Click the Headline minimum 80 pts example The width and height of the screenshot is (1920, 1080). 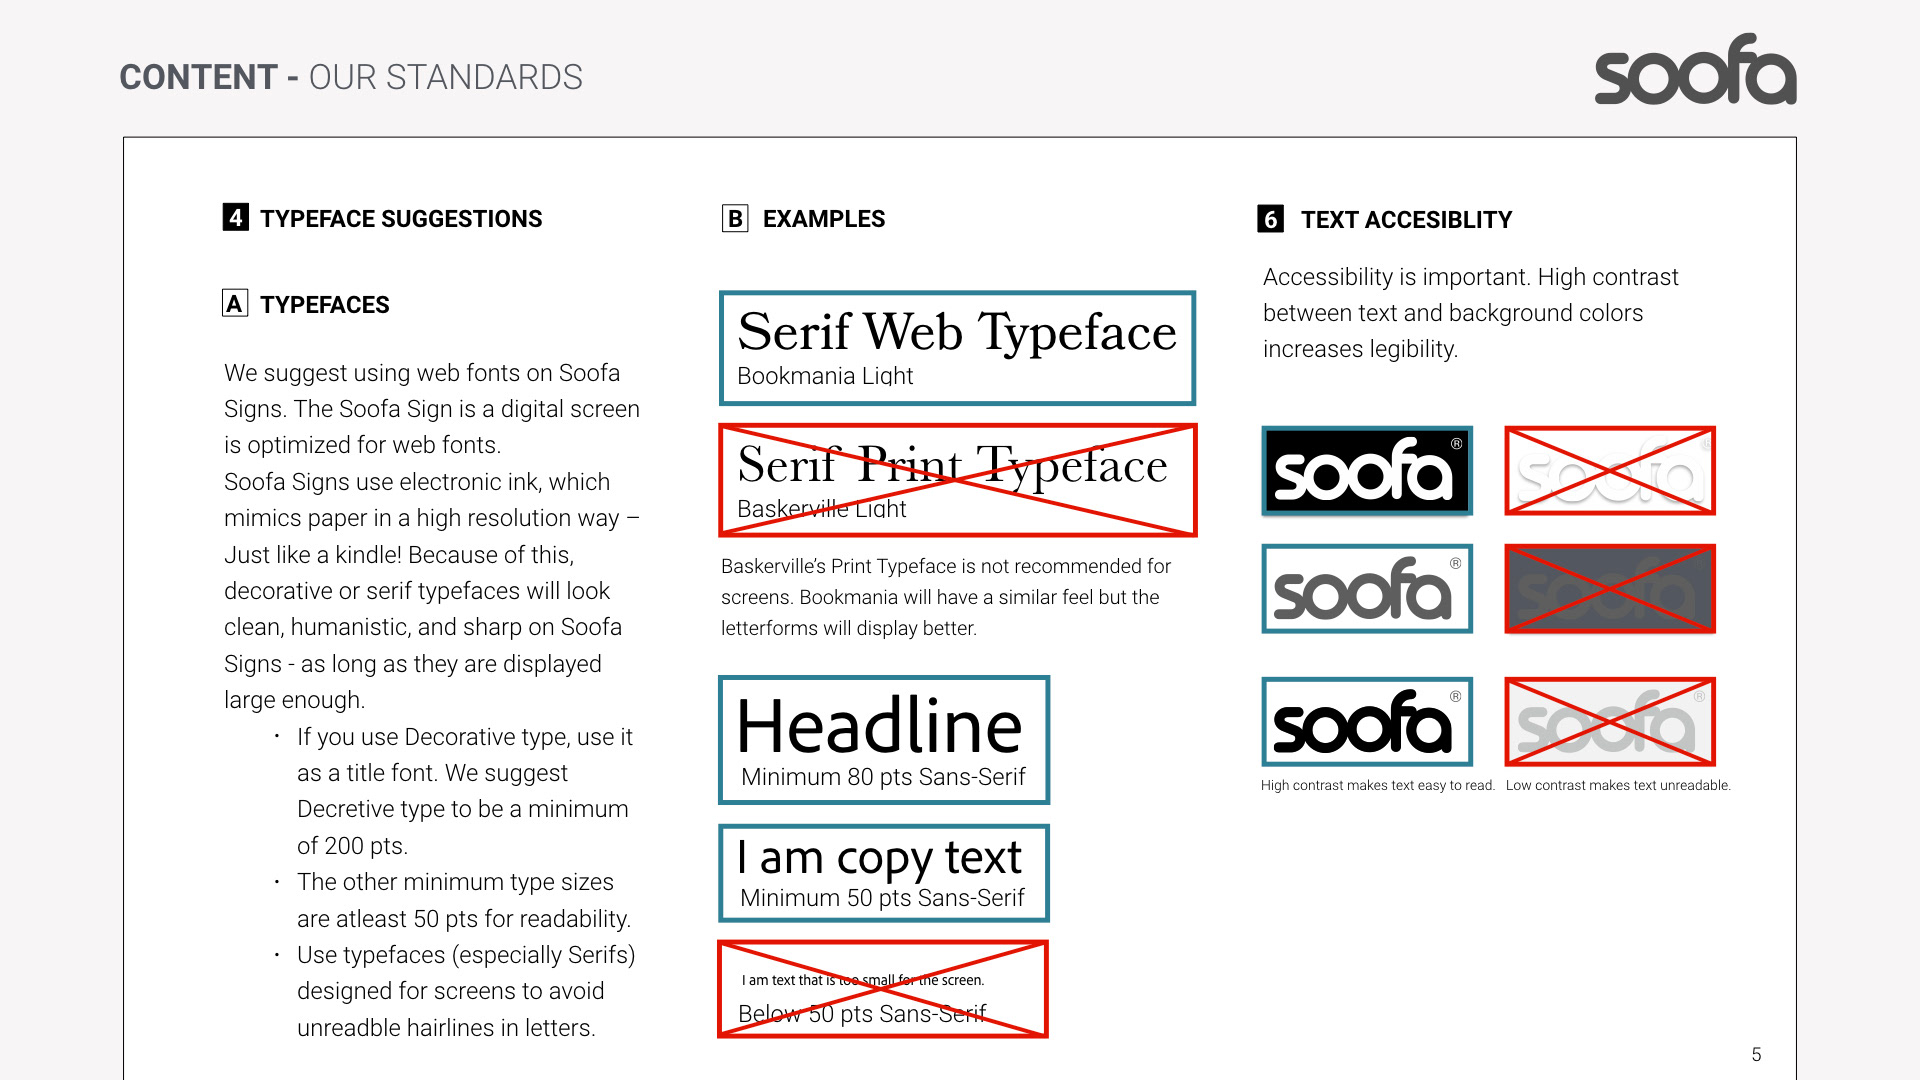click(884, 740)
